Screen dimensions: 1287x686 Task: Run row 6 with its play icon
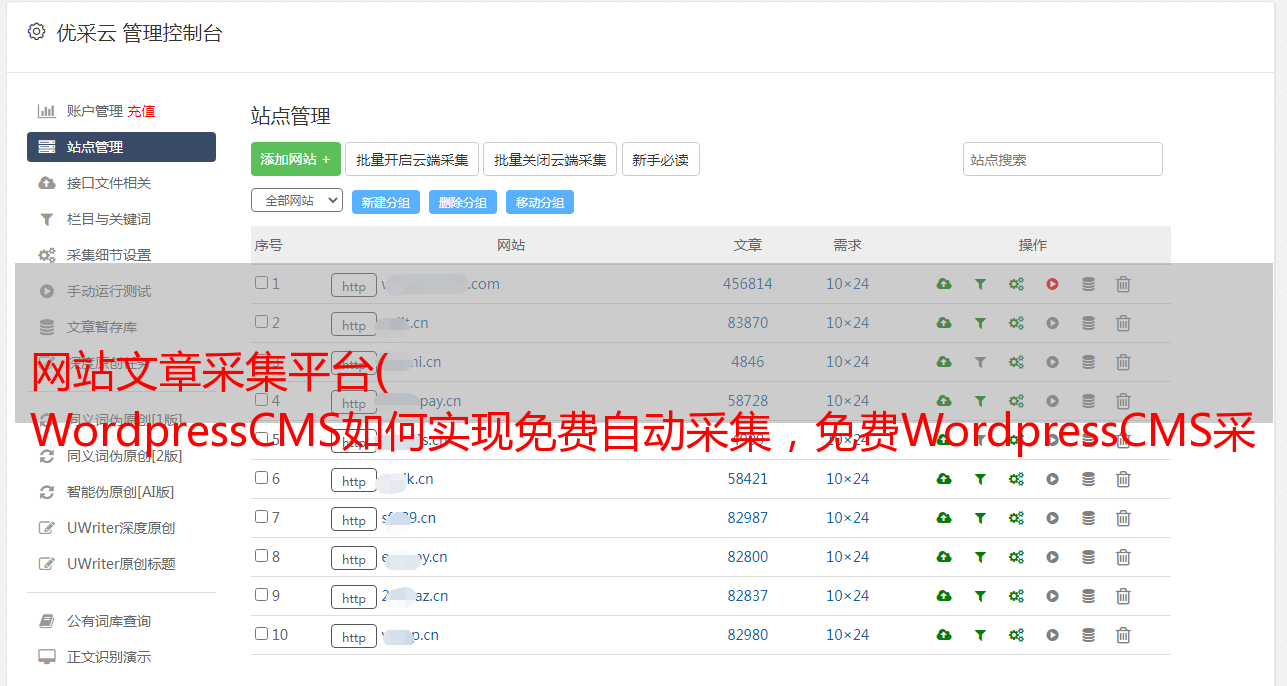tap(1052, 479)
